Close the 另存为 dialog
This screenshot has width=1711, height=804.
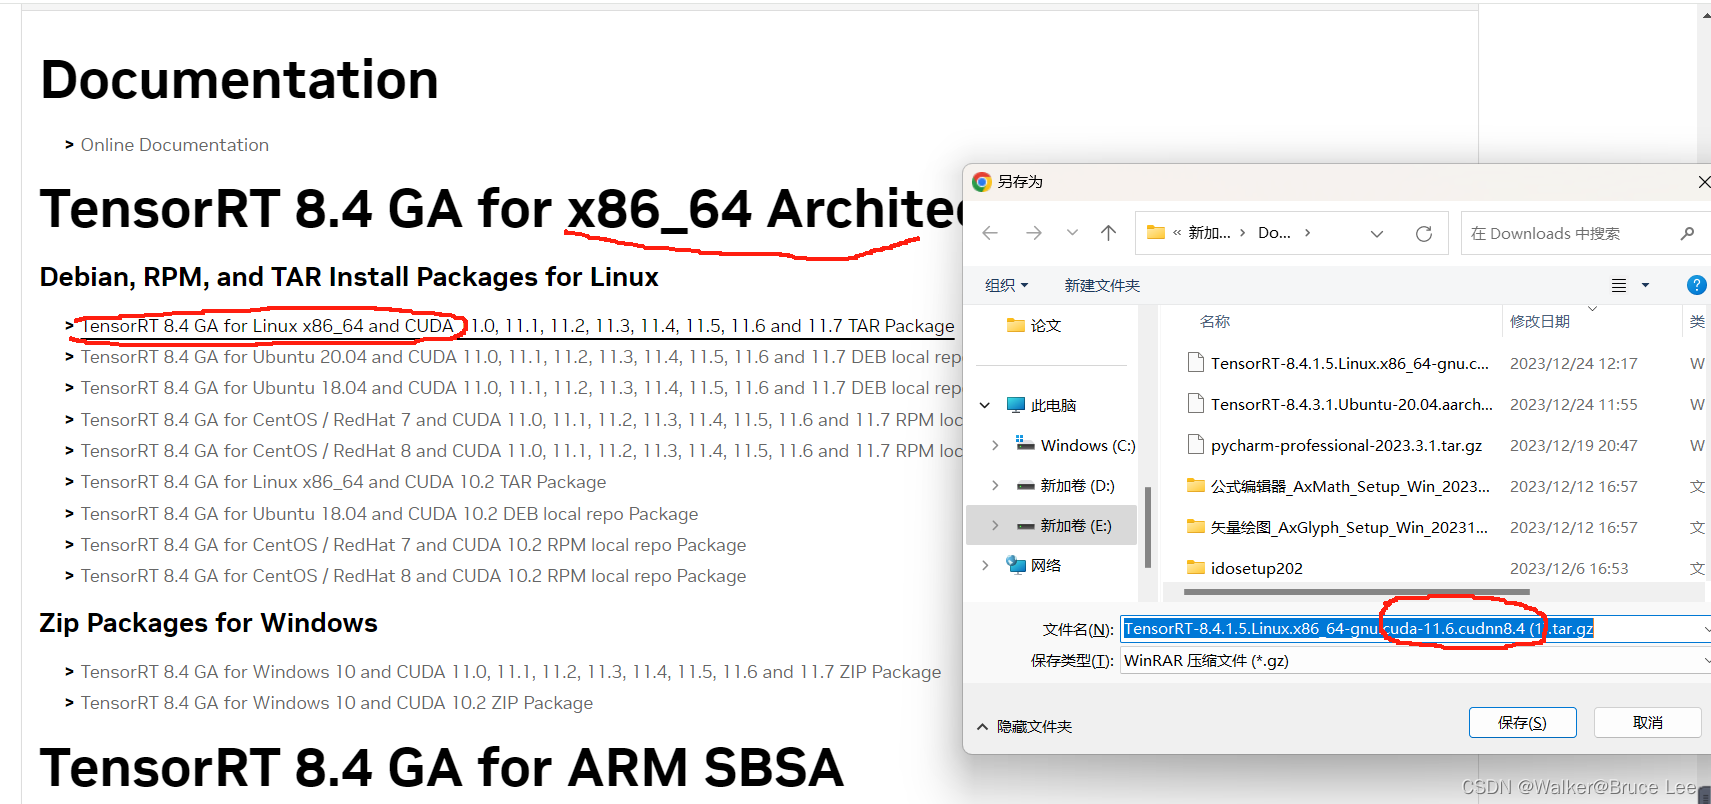1703,181
